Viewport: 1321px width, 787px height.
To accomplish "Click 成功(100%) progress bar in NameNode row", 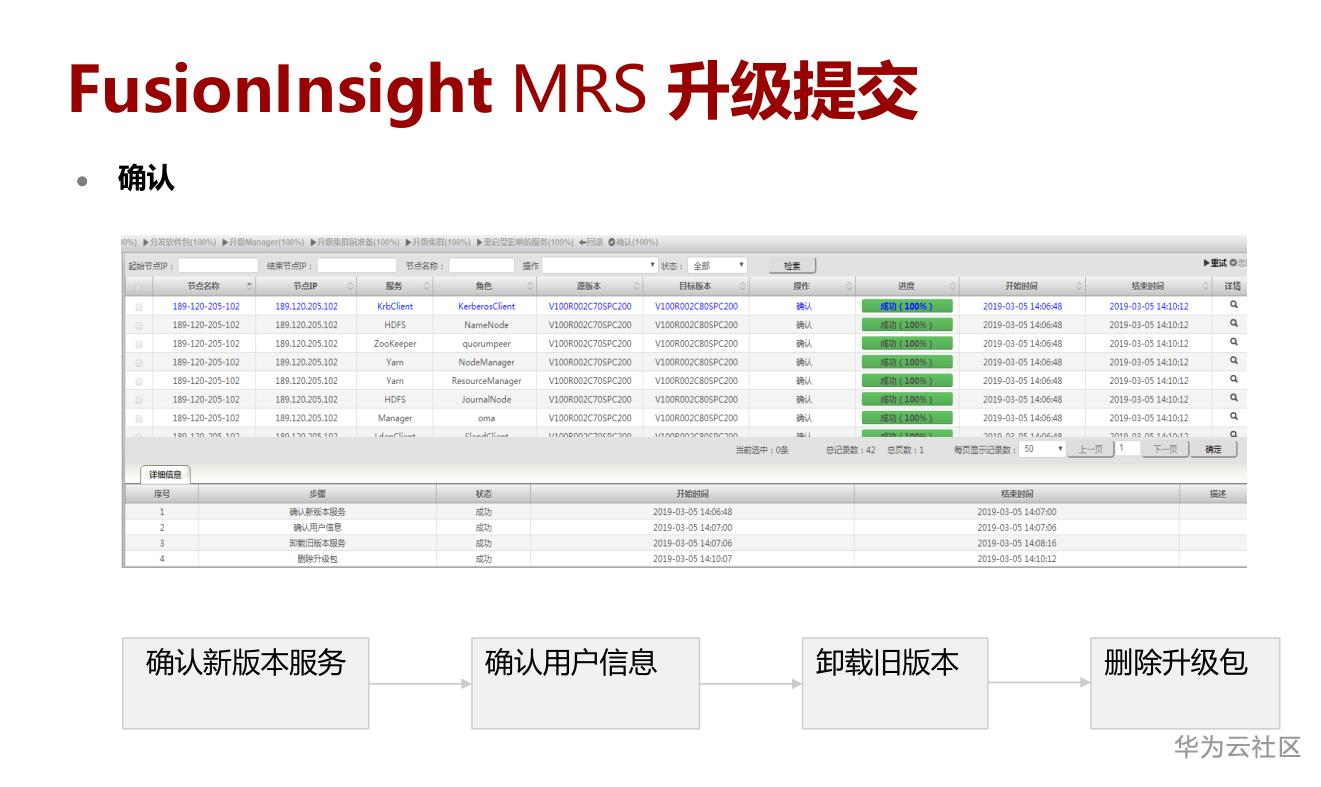I will click(x=906, y=325).
